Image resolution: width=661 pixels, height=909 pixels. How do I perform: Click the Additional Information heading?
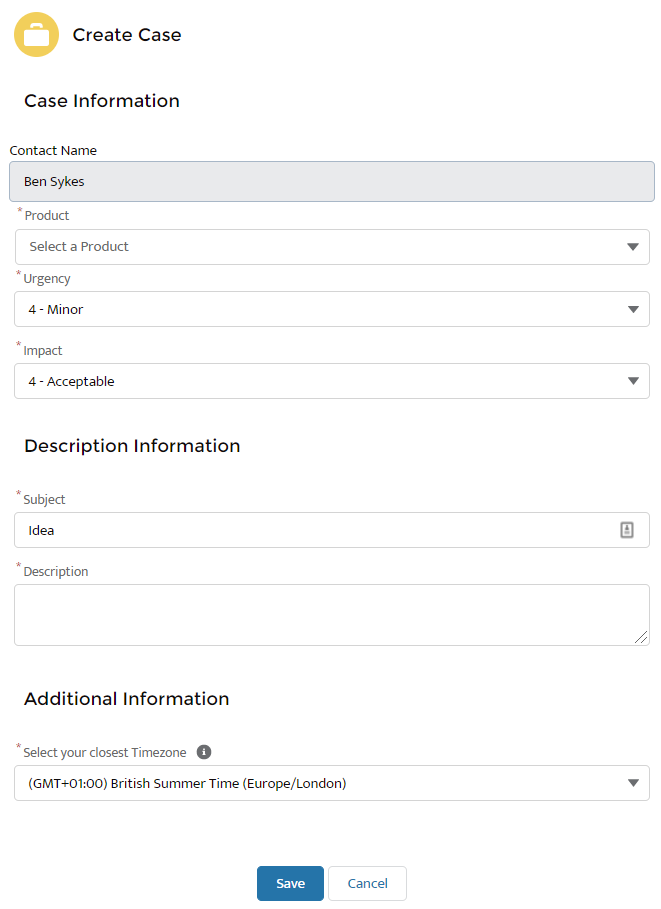127,699
